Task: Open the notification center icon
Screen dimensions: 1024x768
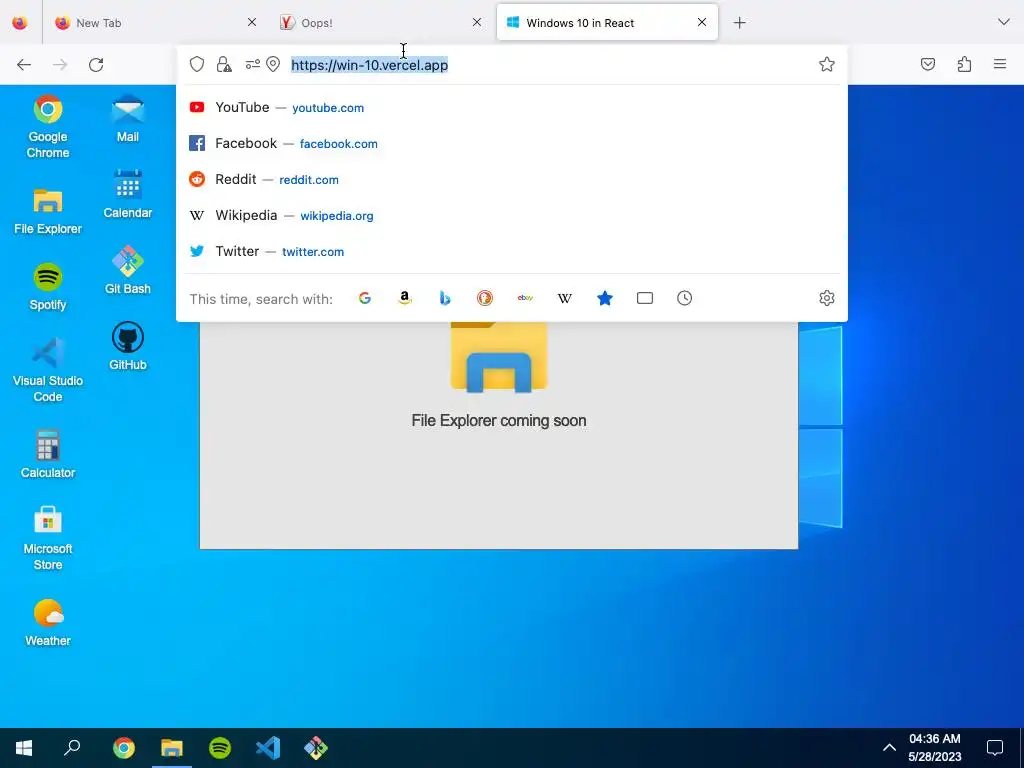Action: coord(995,748)
